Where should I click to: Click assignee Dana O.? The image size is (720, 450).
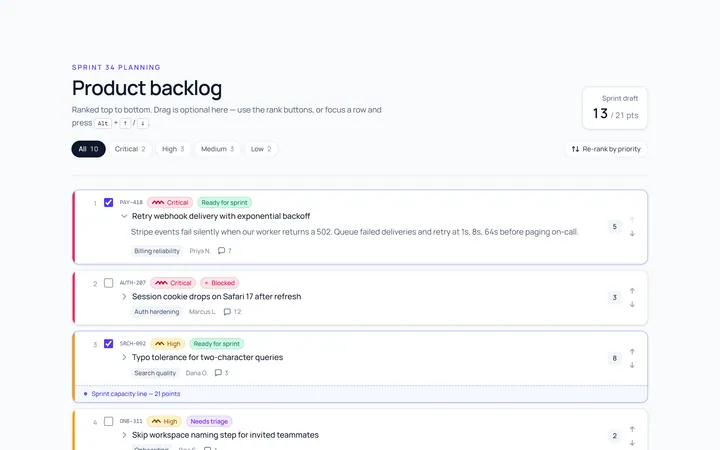[197, 373]
